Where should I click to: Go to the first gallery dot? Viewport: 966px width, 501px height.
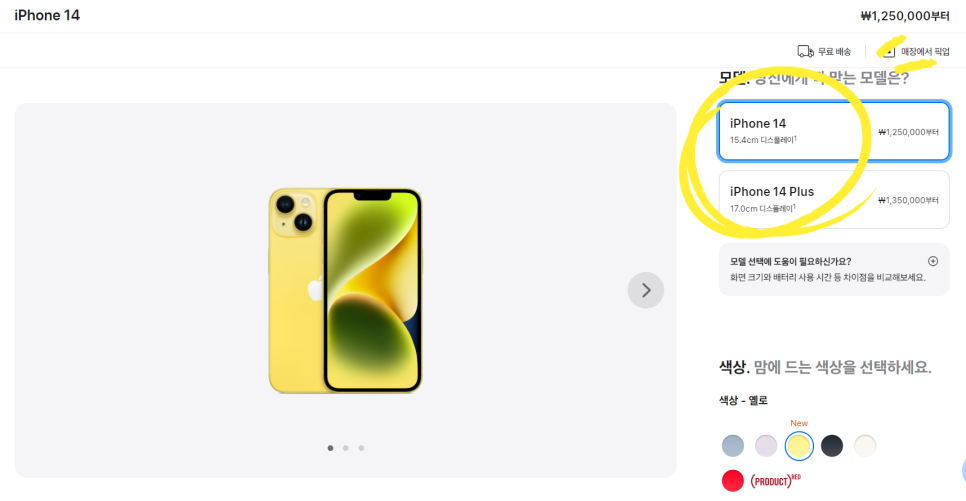(330, 448)
